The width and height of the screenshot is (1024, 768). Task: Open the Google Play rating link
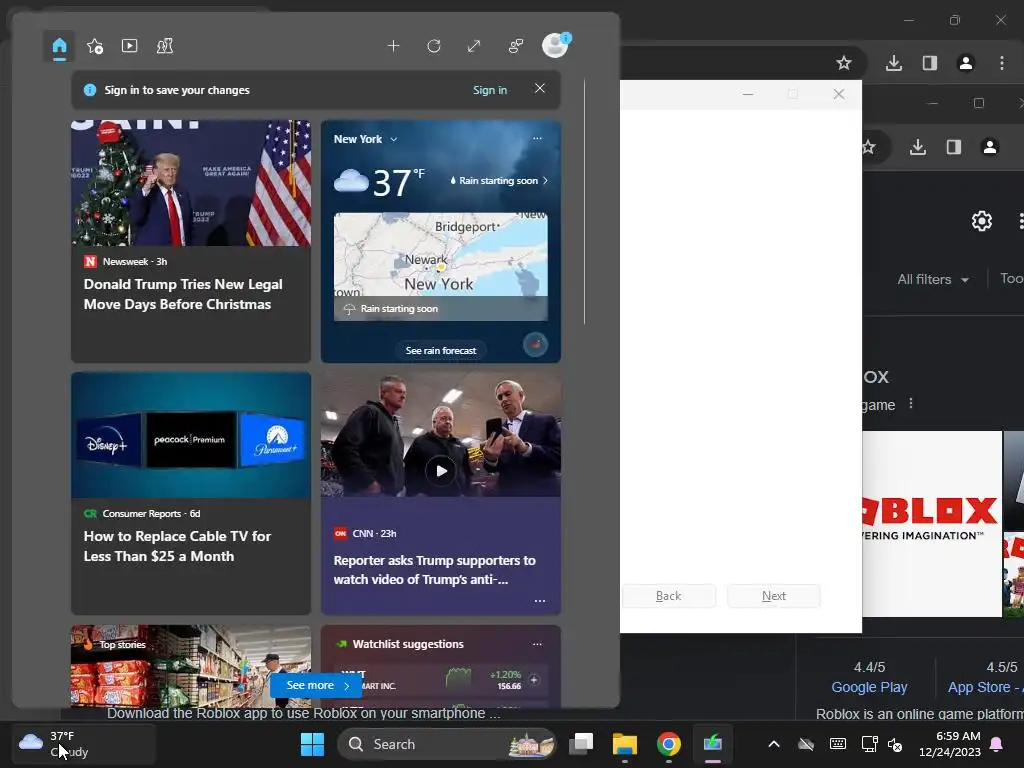click(869, 687)
